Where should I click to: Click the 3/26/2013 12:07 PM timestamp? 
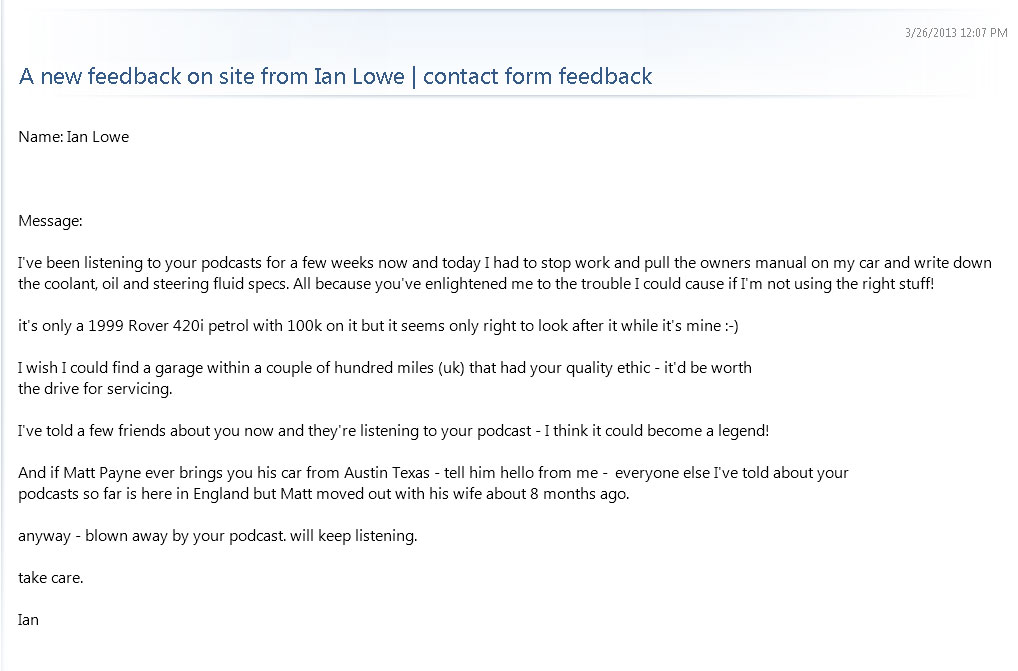pos(955,33)
